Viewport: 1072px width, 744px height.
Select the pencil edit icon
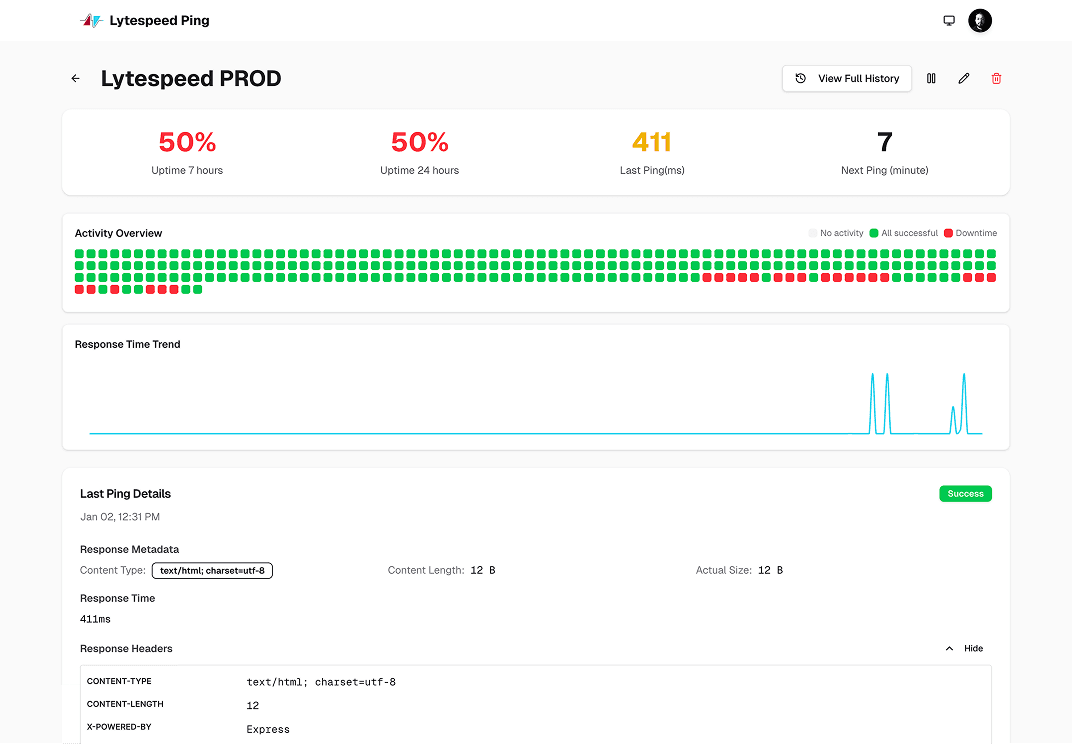coord(963,78)
